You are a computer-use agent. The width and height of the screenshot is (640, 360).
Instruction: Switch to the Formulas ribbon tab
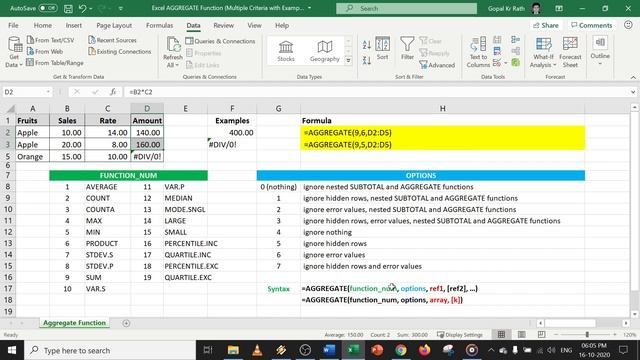click(160, 25)
